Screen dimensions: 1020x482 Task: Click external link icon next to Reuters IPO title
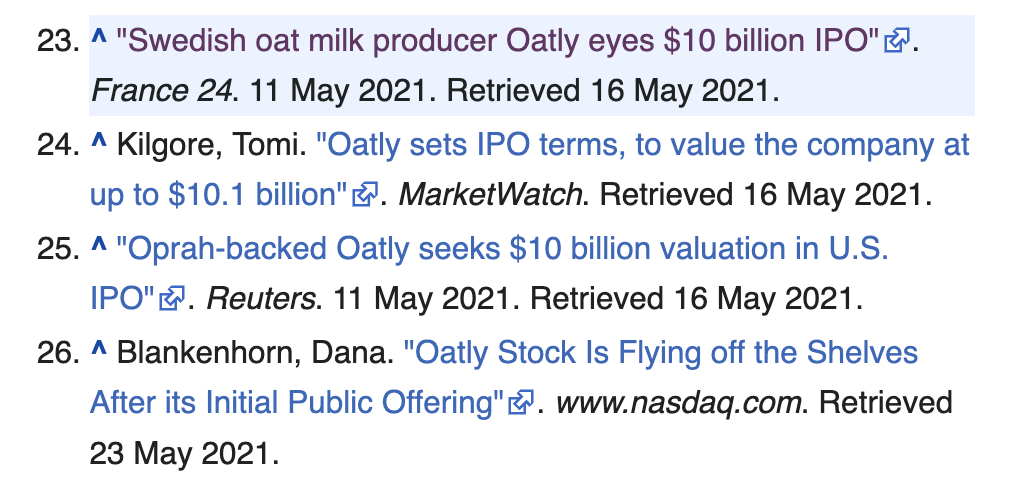tap(172, 299)
